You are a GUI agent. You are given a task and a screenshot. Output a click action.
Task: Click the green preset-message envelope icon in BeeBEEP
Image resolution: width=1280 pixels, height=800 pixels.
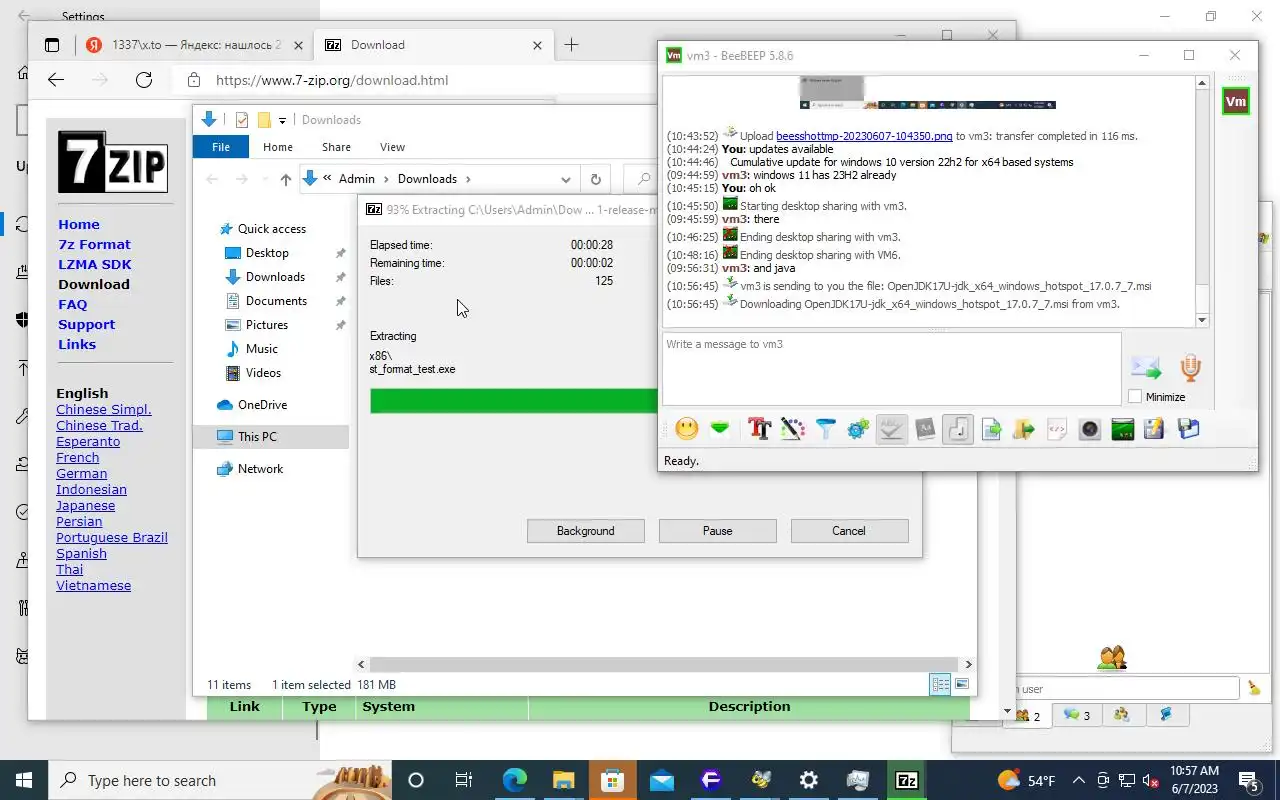719,429
